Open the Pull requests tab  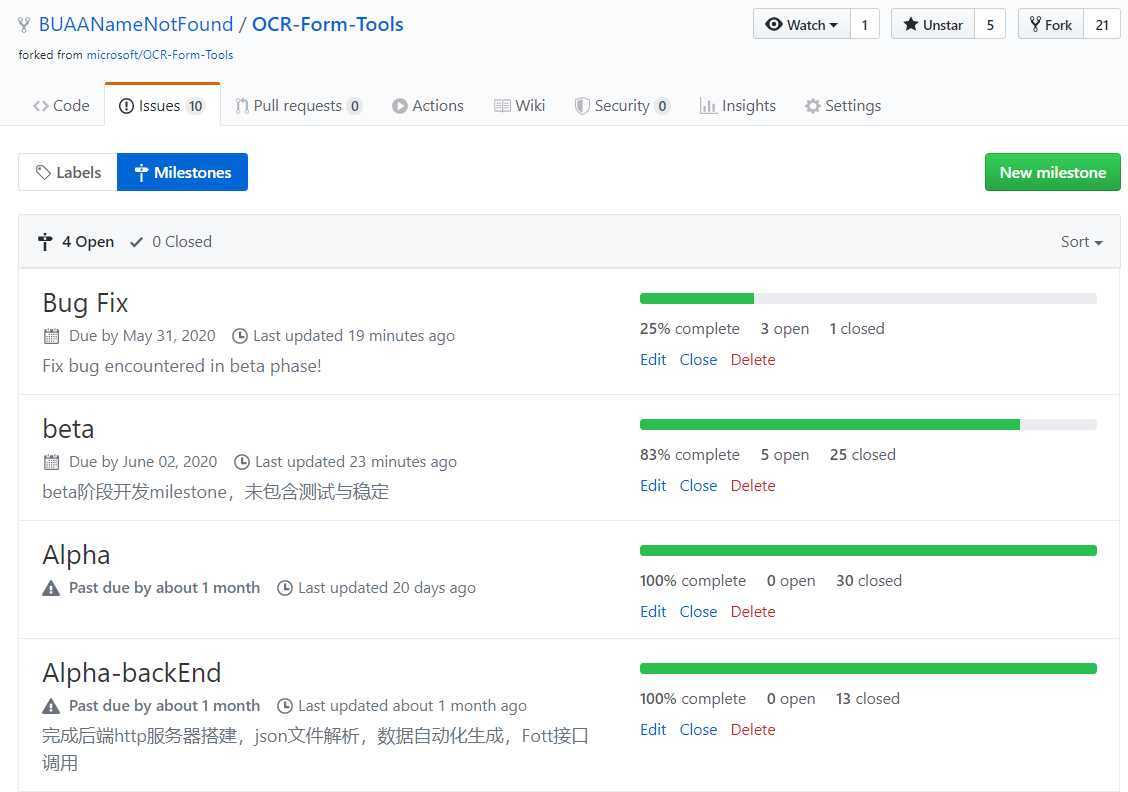(298, 106)
